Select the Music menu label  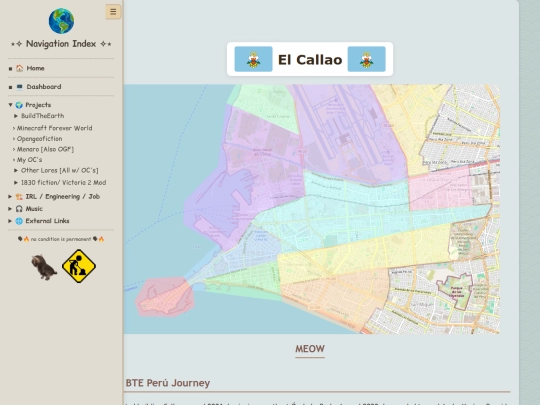(x=34, y=209)
